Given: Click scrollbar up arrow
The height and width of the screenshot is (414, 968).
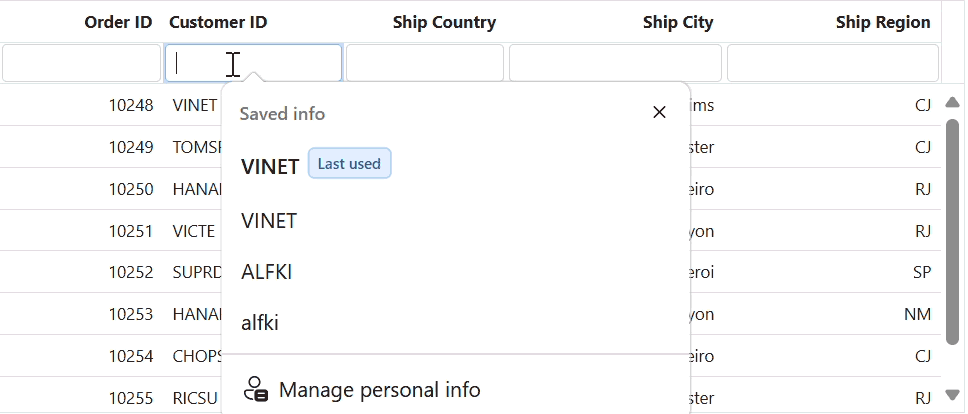Looking at the screenshot, I should pos(953,101).
